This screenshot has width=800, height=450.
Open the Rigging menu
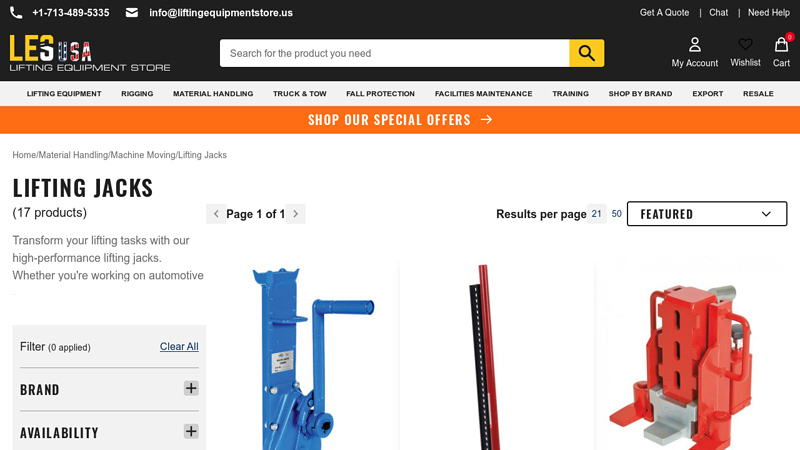pyautogui.click(x=137, y=94)
